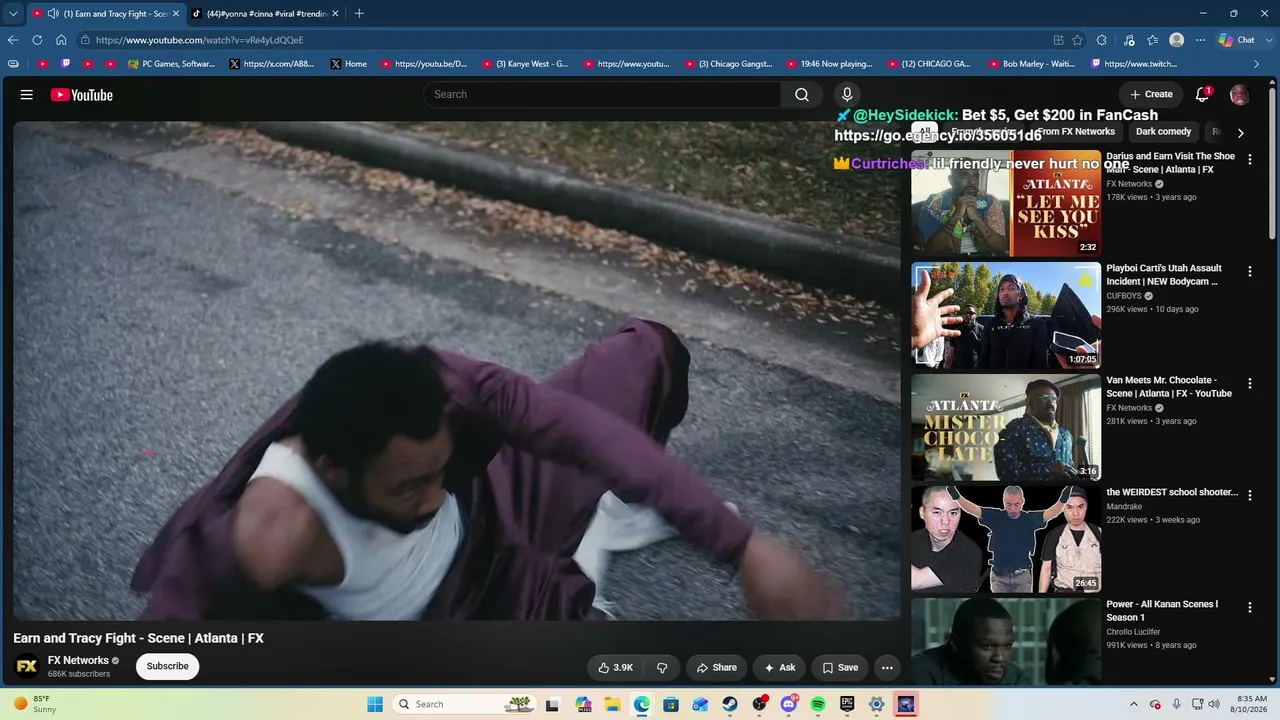1280x720 pixels.
Task: Subscribe to FX Networks
Action: (x=167, y=666)
